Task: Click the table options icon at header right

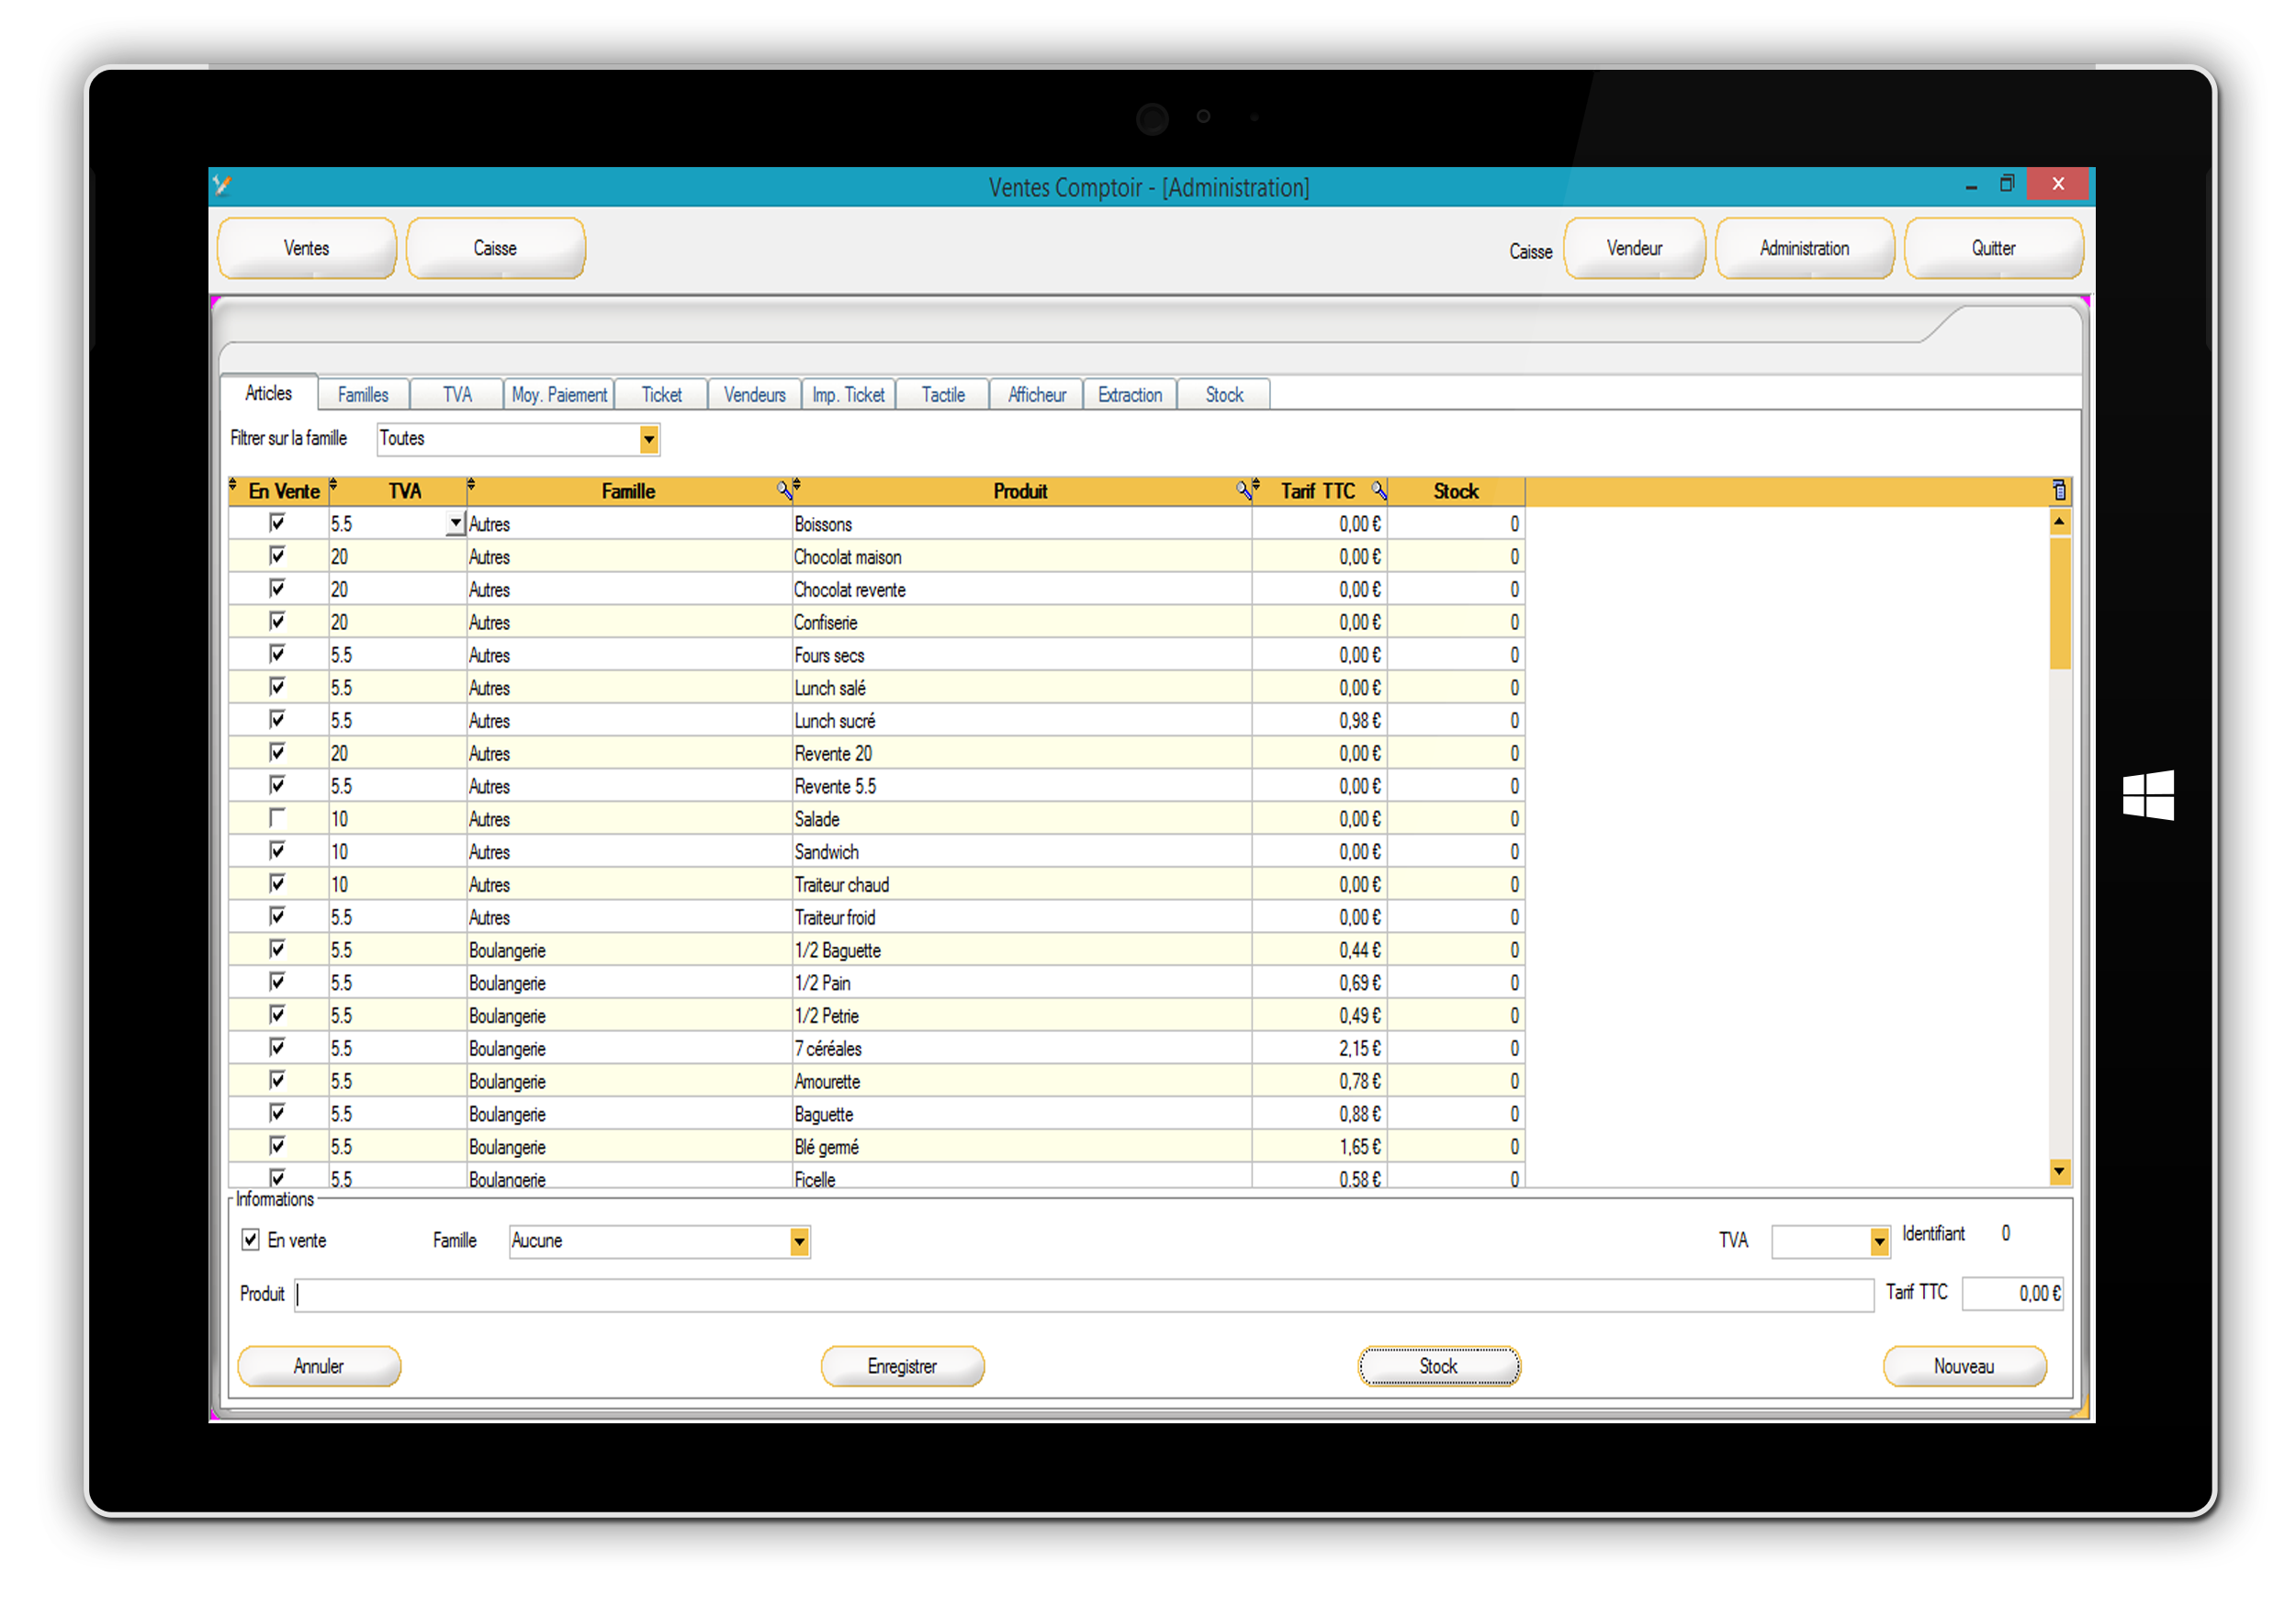Action: 2059,490
